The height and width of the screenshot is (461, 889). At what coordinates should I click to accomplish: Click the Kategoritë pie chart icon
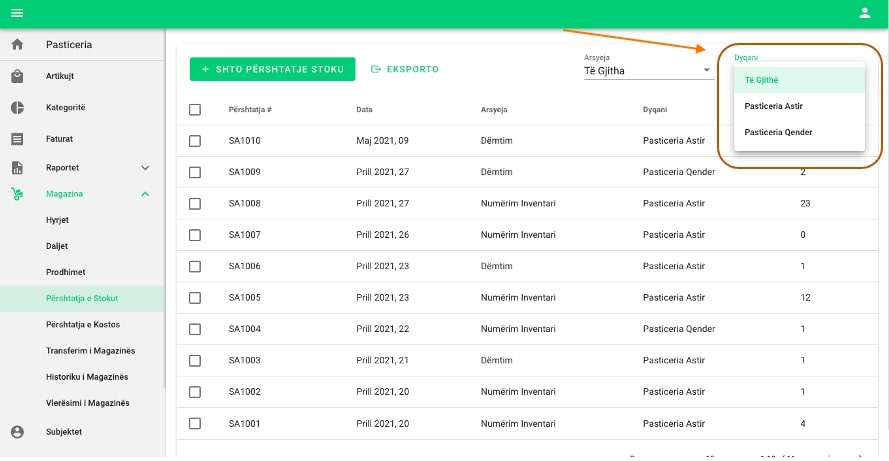point(17,107)
